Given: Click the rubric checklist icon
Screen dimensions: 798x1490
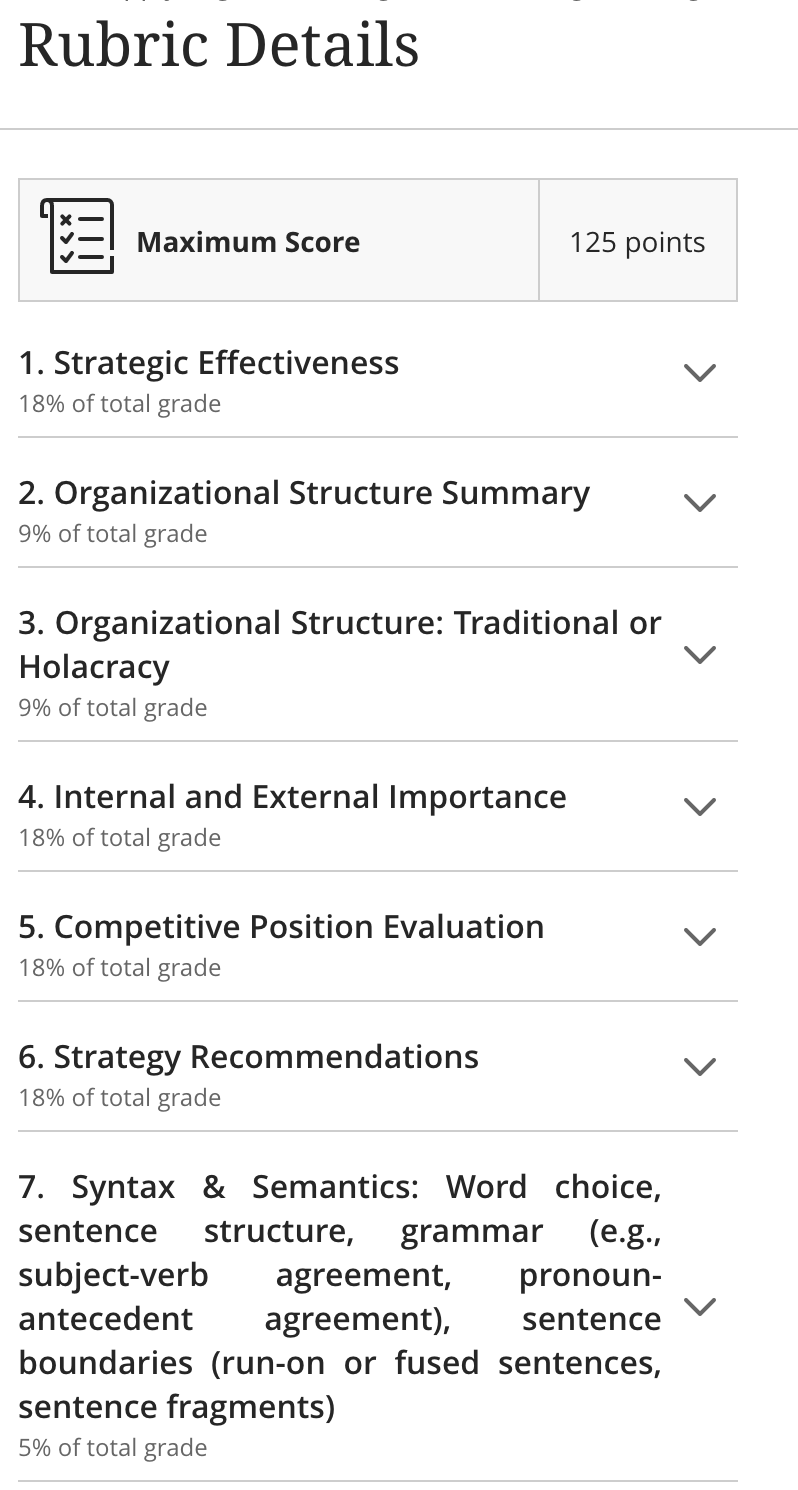Looking at the screenshot, I should coord(77,236).
